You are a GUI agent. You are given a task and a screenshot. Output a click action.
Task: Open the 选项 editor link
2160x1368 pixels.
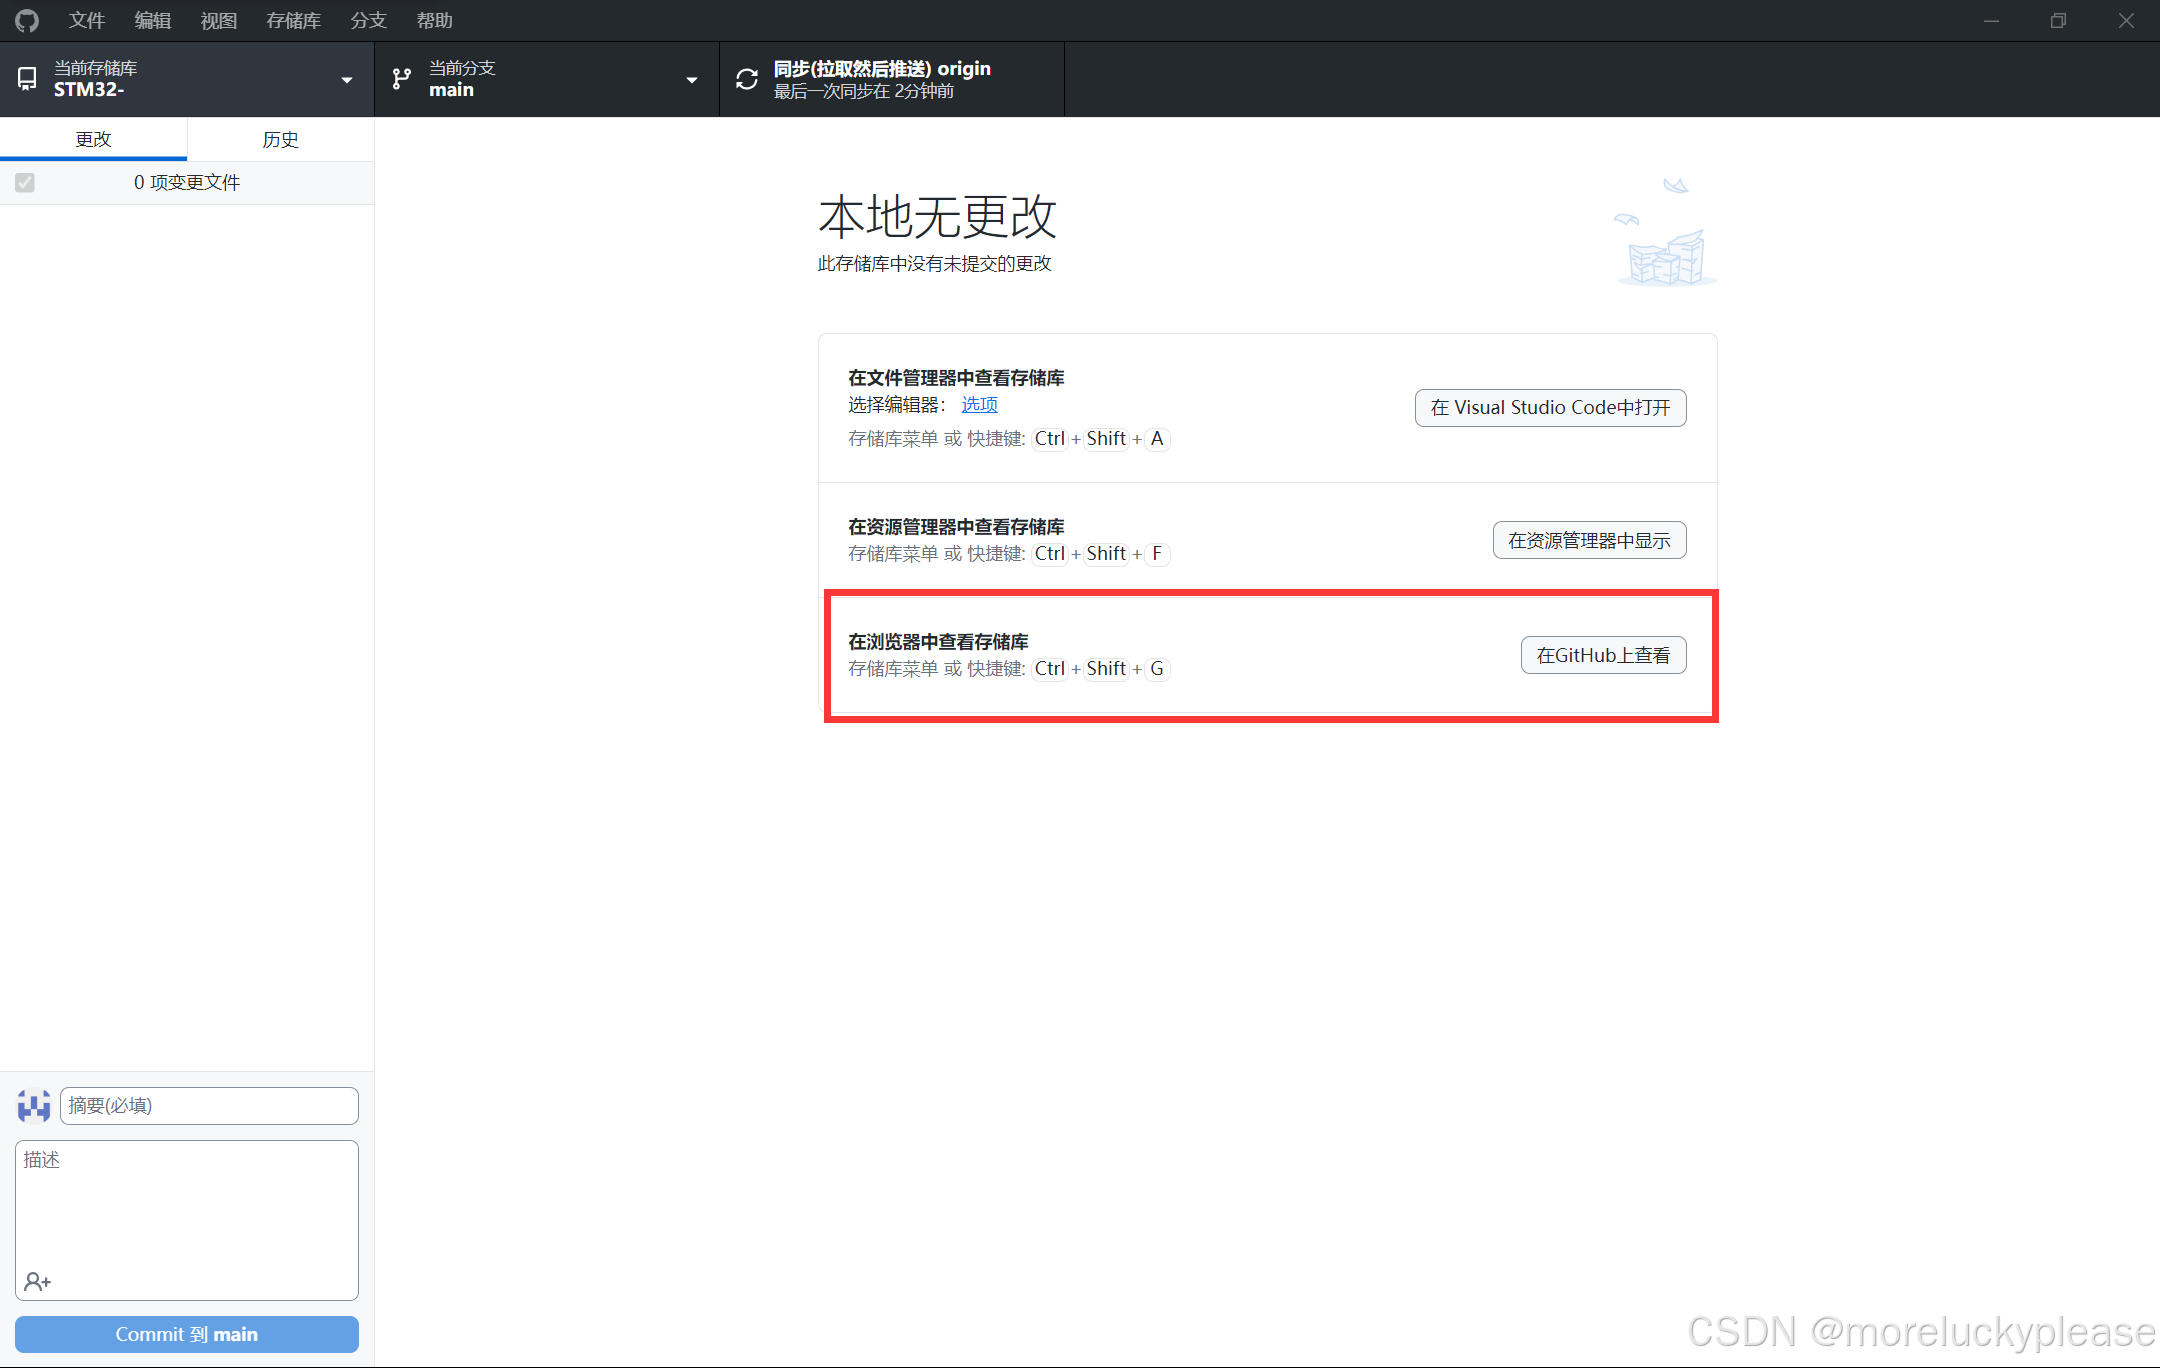coord(979,404)
